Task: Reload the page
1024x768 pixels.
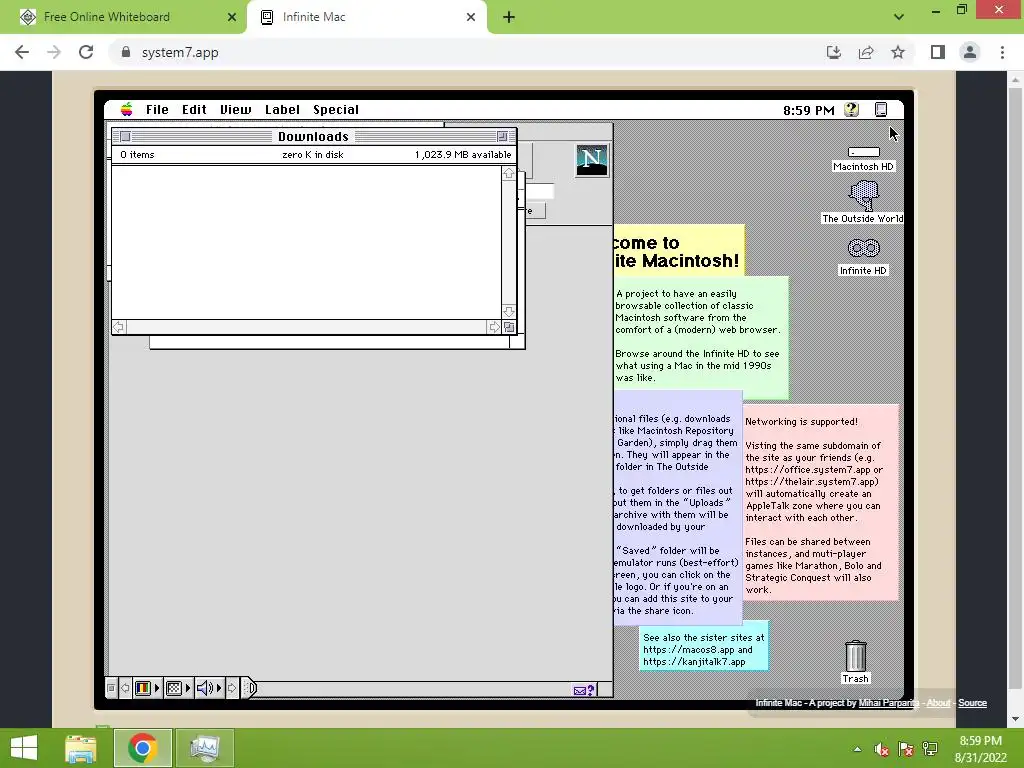Action: (86, 52)
